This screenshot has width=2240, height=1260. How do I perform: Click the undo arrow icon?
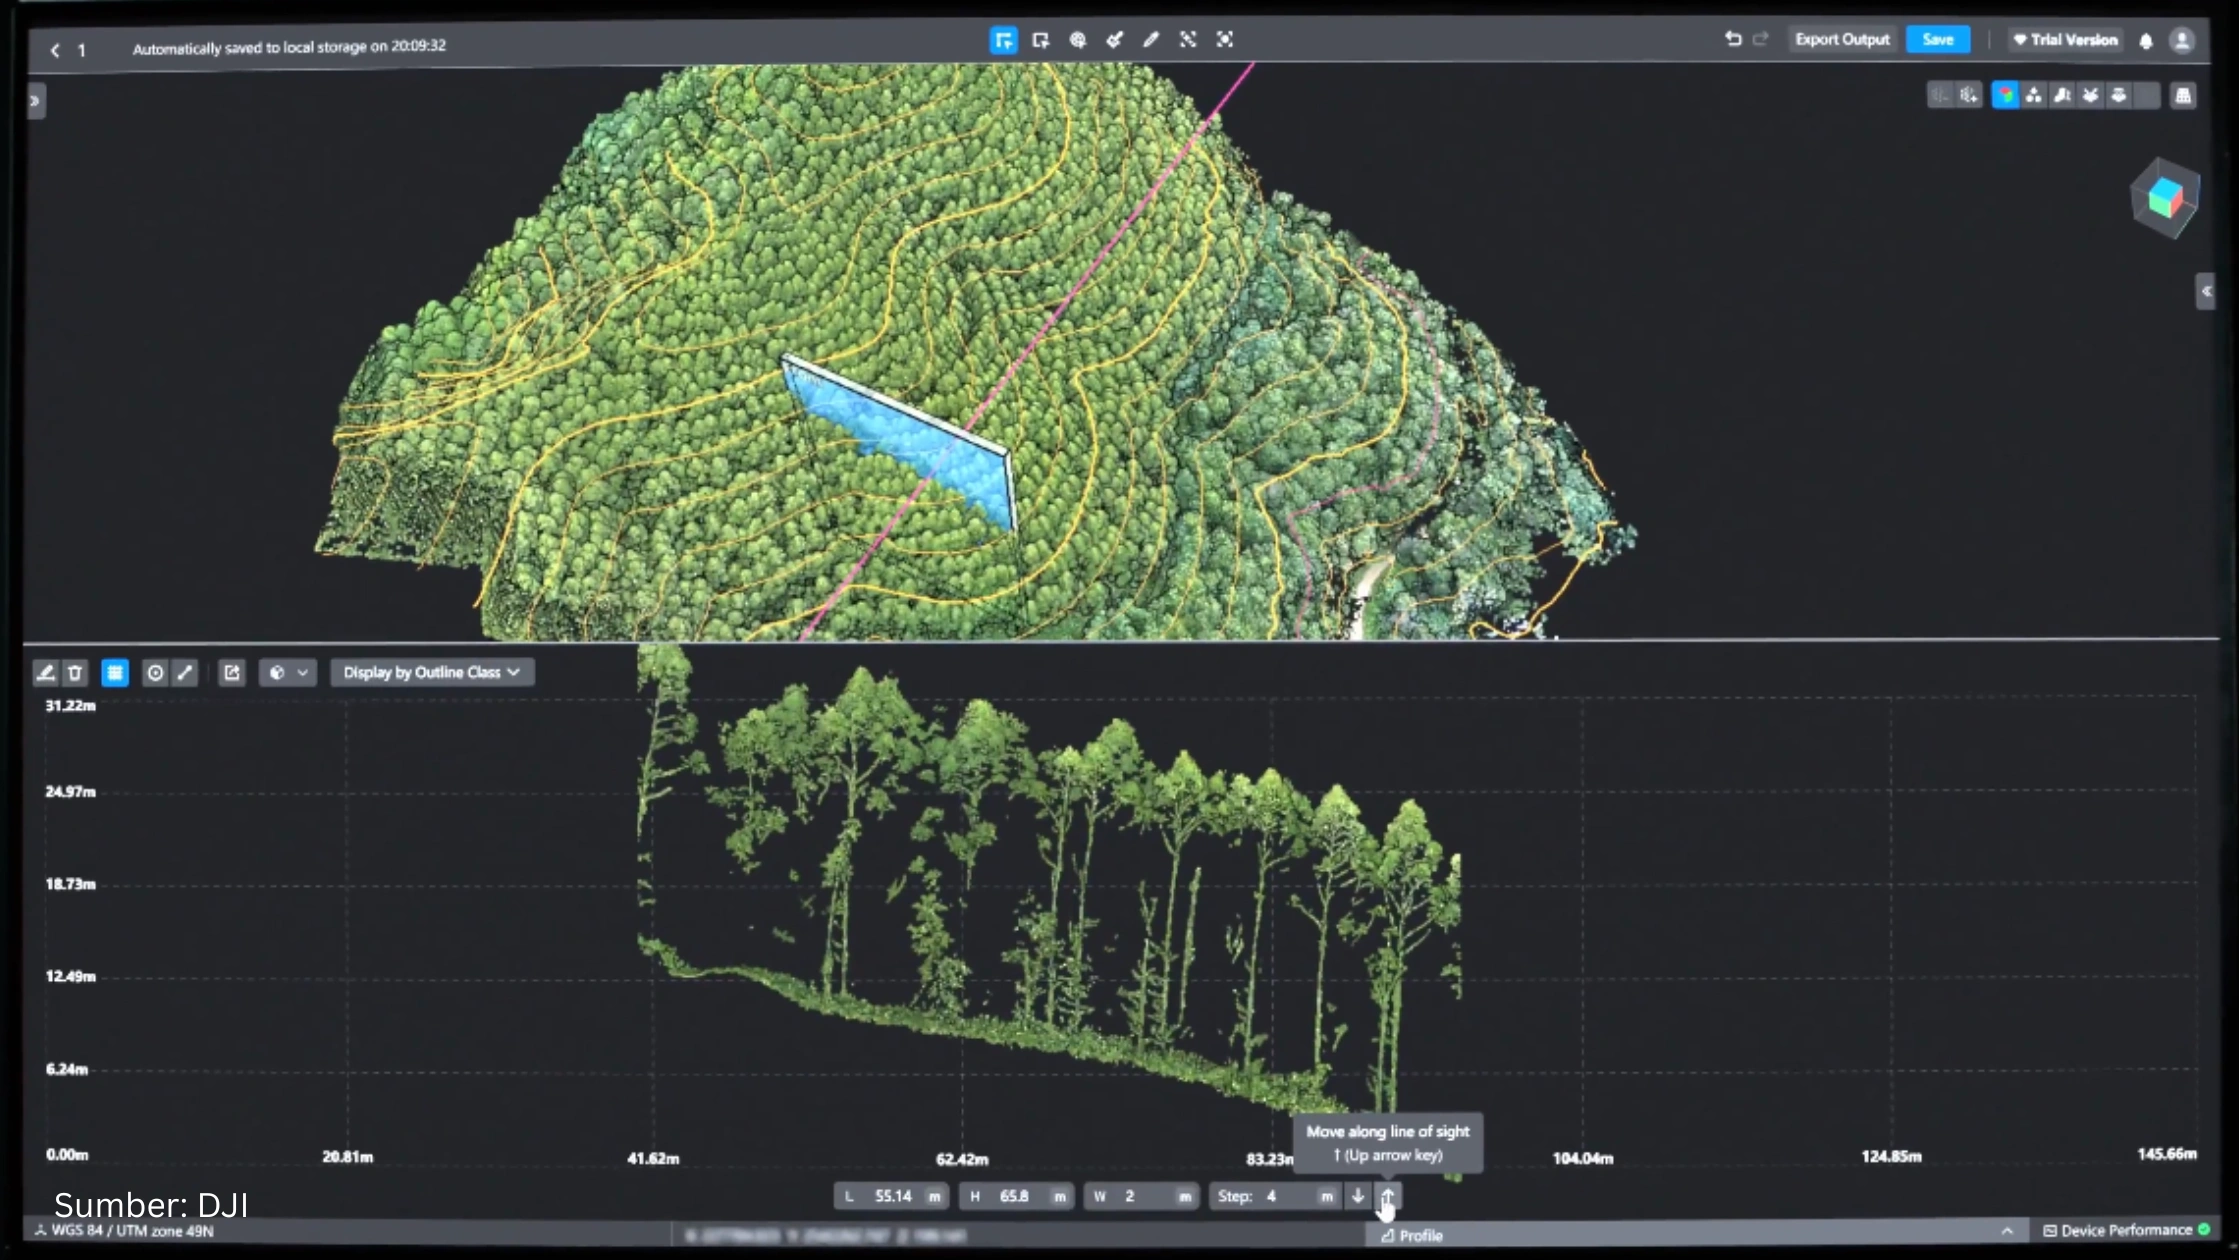point(1733,39)
